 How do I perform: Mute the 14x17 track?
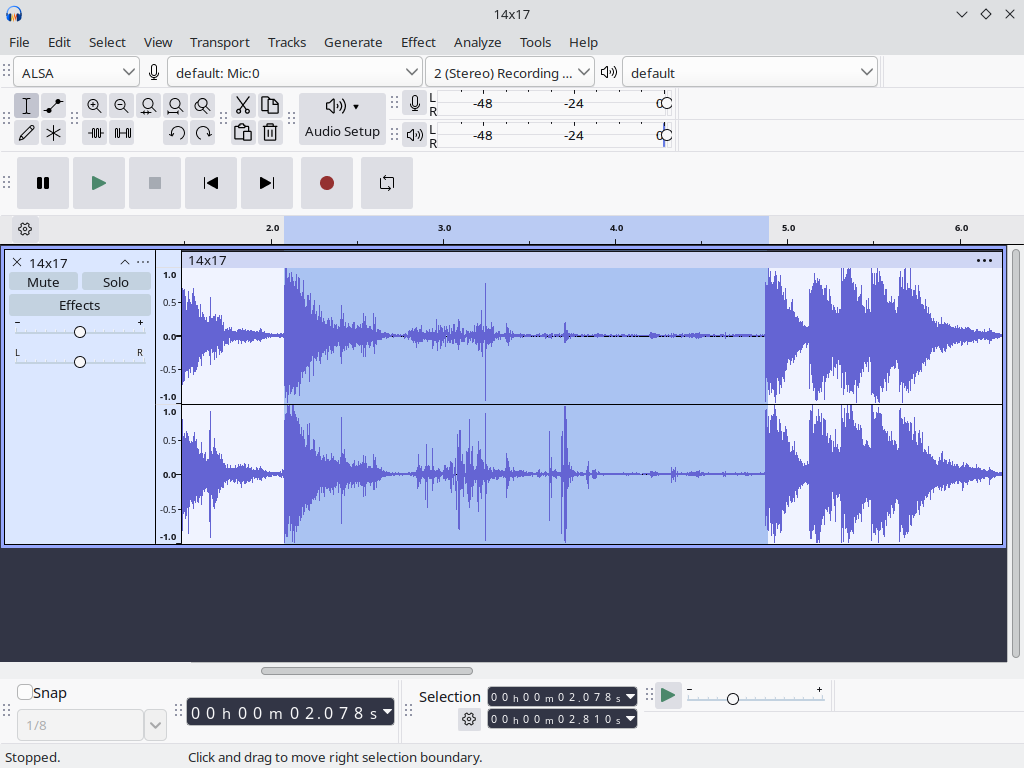tap(43, 282)
